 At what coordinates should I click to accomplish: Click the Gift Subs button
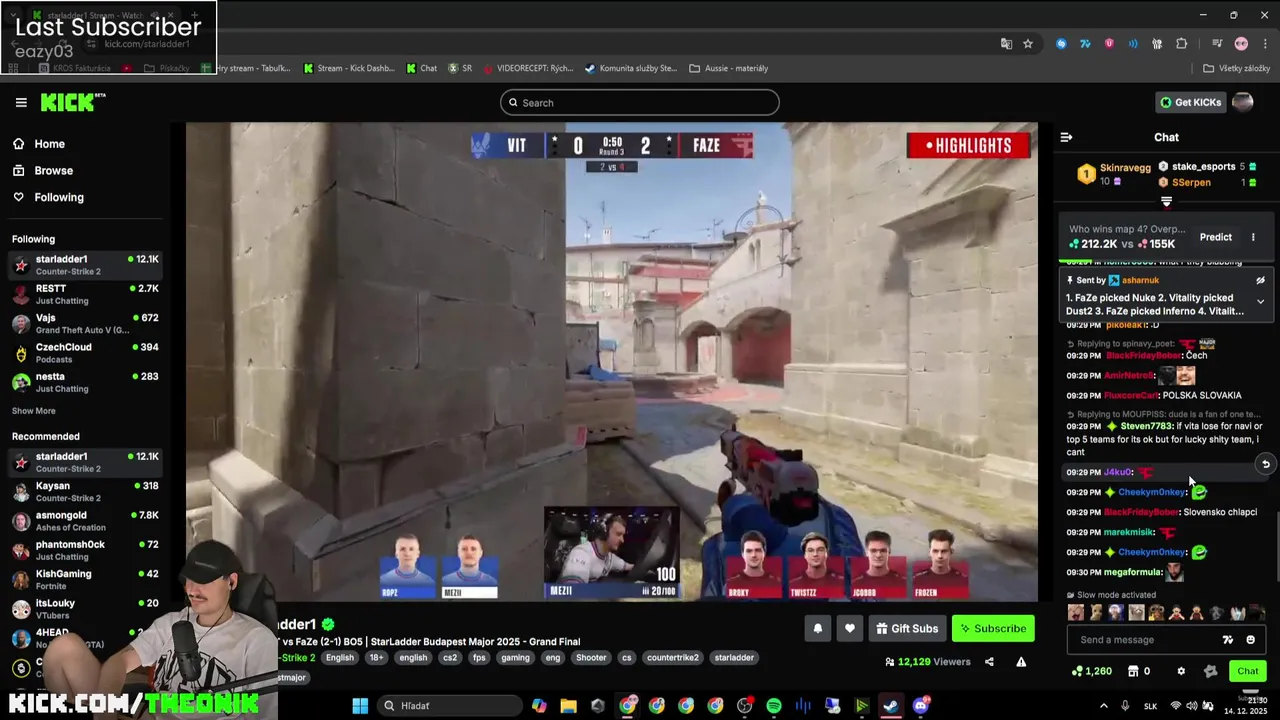[x=907, y=628]
